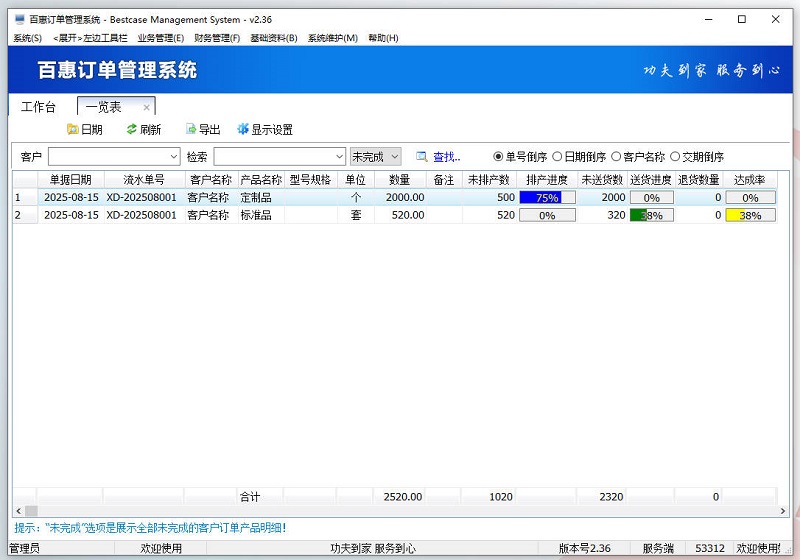
Task: Close the 一览表 tab with its x
Action: point(146,107)
